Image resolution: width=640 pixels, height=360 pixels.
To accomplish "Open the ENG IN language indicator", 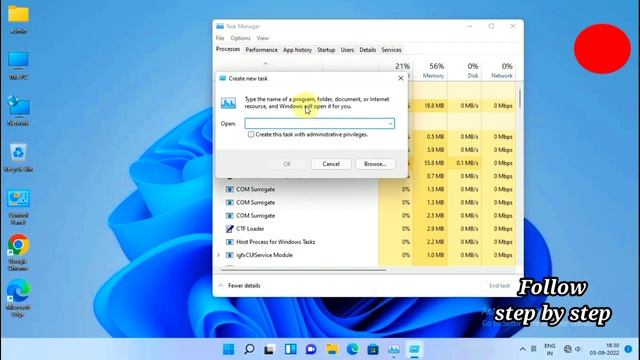I will (x=550, y=349).
